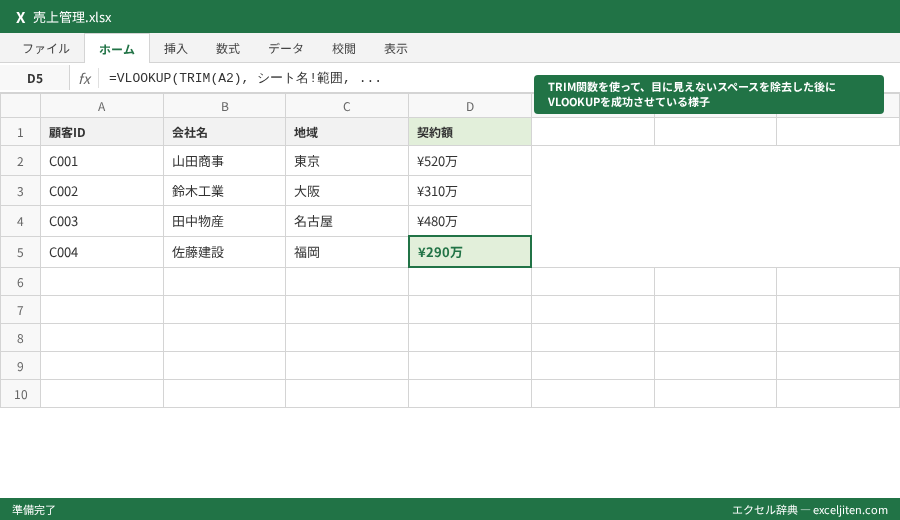Screen dimensions: 900x520
Task: Select cell containing 山田商事
Action: (x=224, y=161)
